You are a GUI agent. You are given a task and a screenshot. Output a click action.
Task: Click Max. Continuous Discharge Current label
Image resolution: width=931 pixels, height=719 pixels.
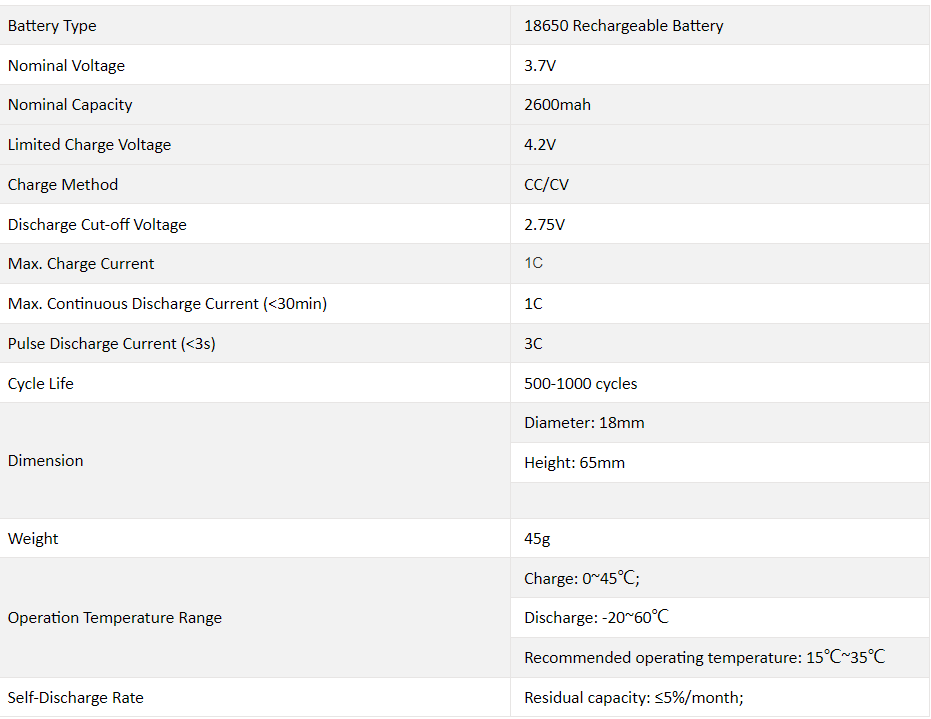coord(167,304)
